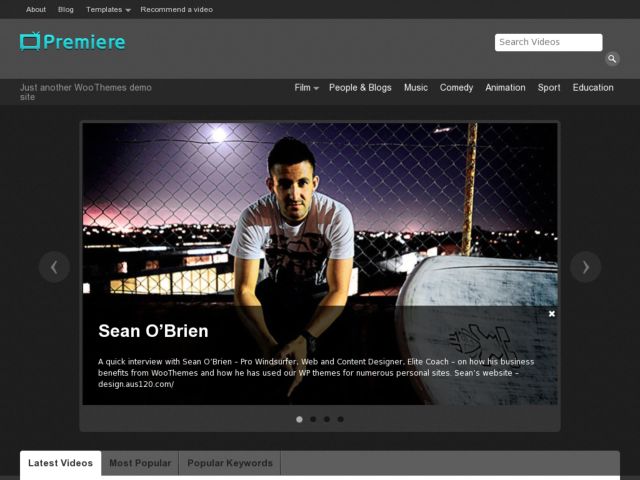The width and height of the screenshot is (640, 480).
Task: Go to previous slide arrow
Action: click(54, 267)
